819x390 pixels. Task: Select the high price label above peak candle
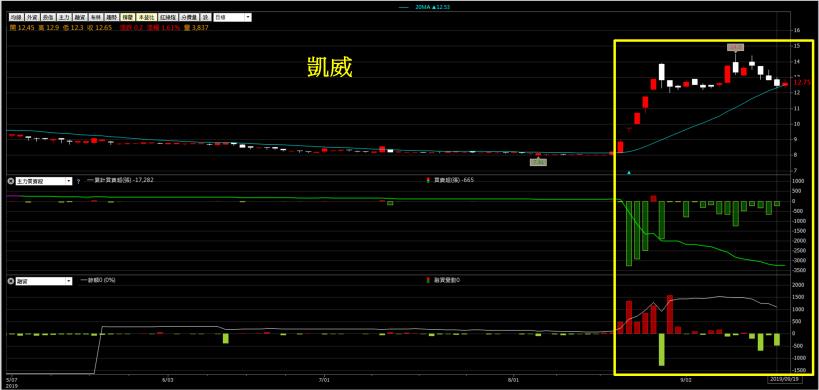(x=735, y=48)
